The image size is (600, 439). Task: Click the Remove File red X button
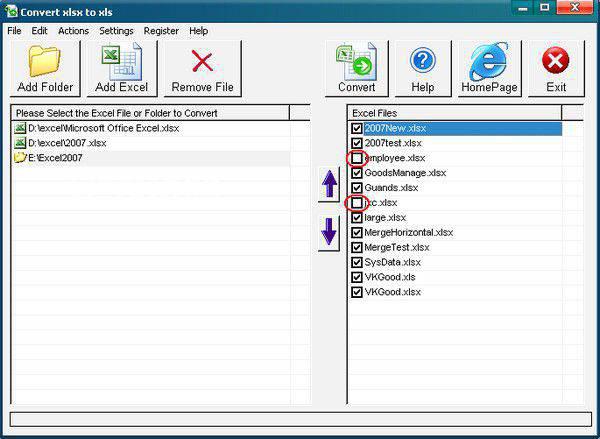pyautogui.click(x=202, y=69)
